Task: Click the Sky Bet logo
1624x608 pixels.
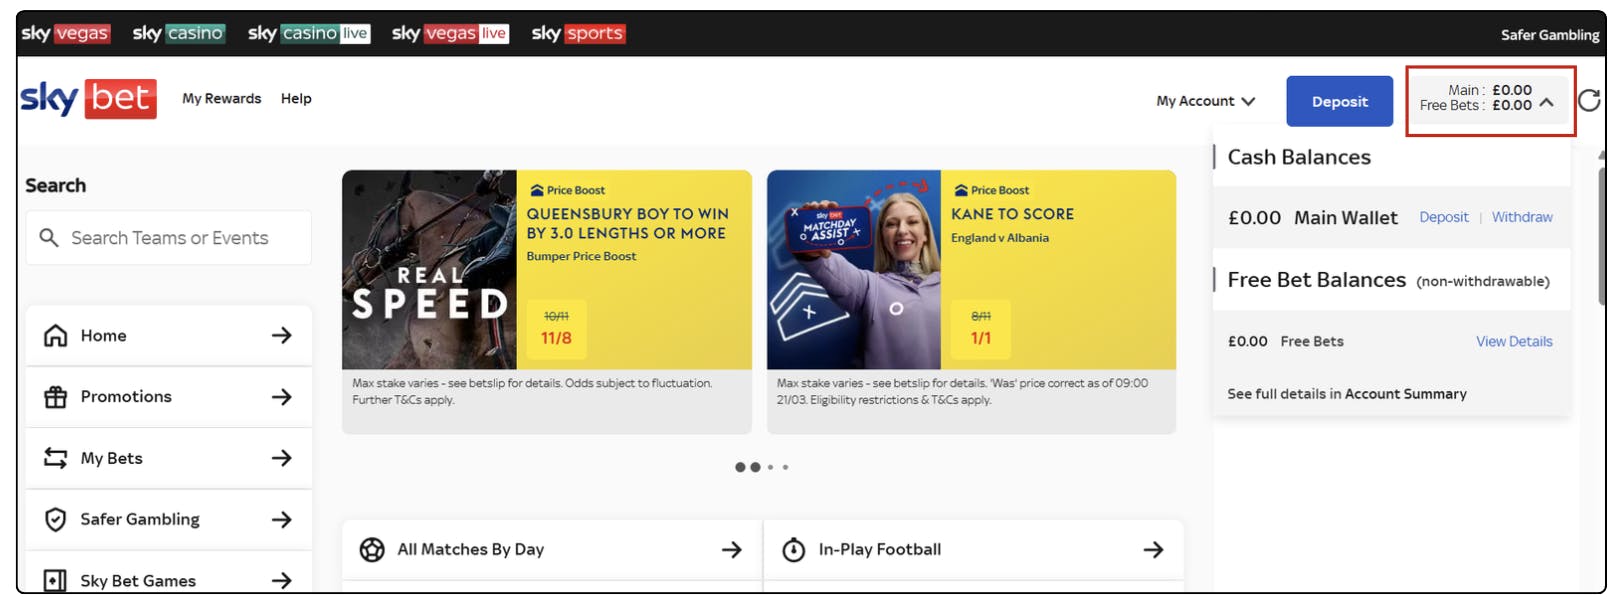Action: click(88, 98)
